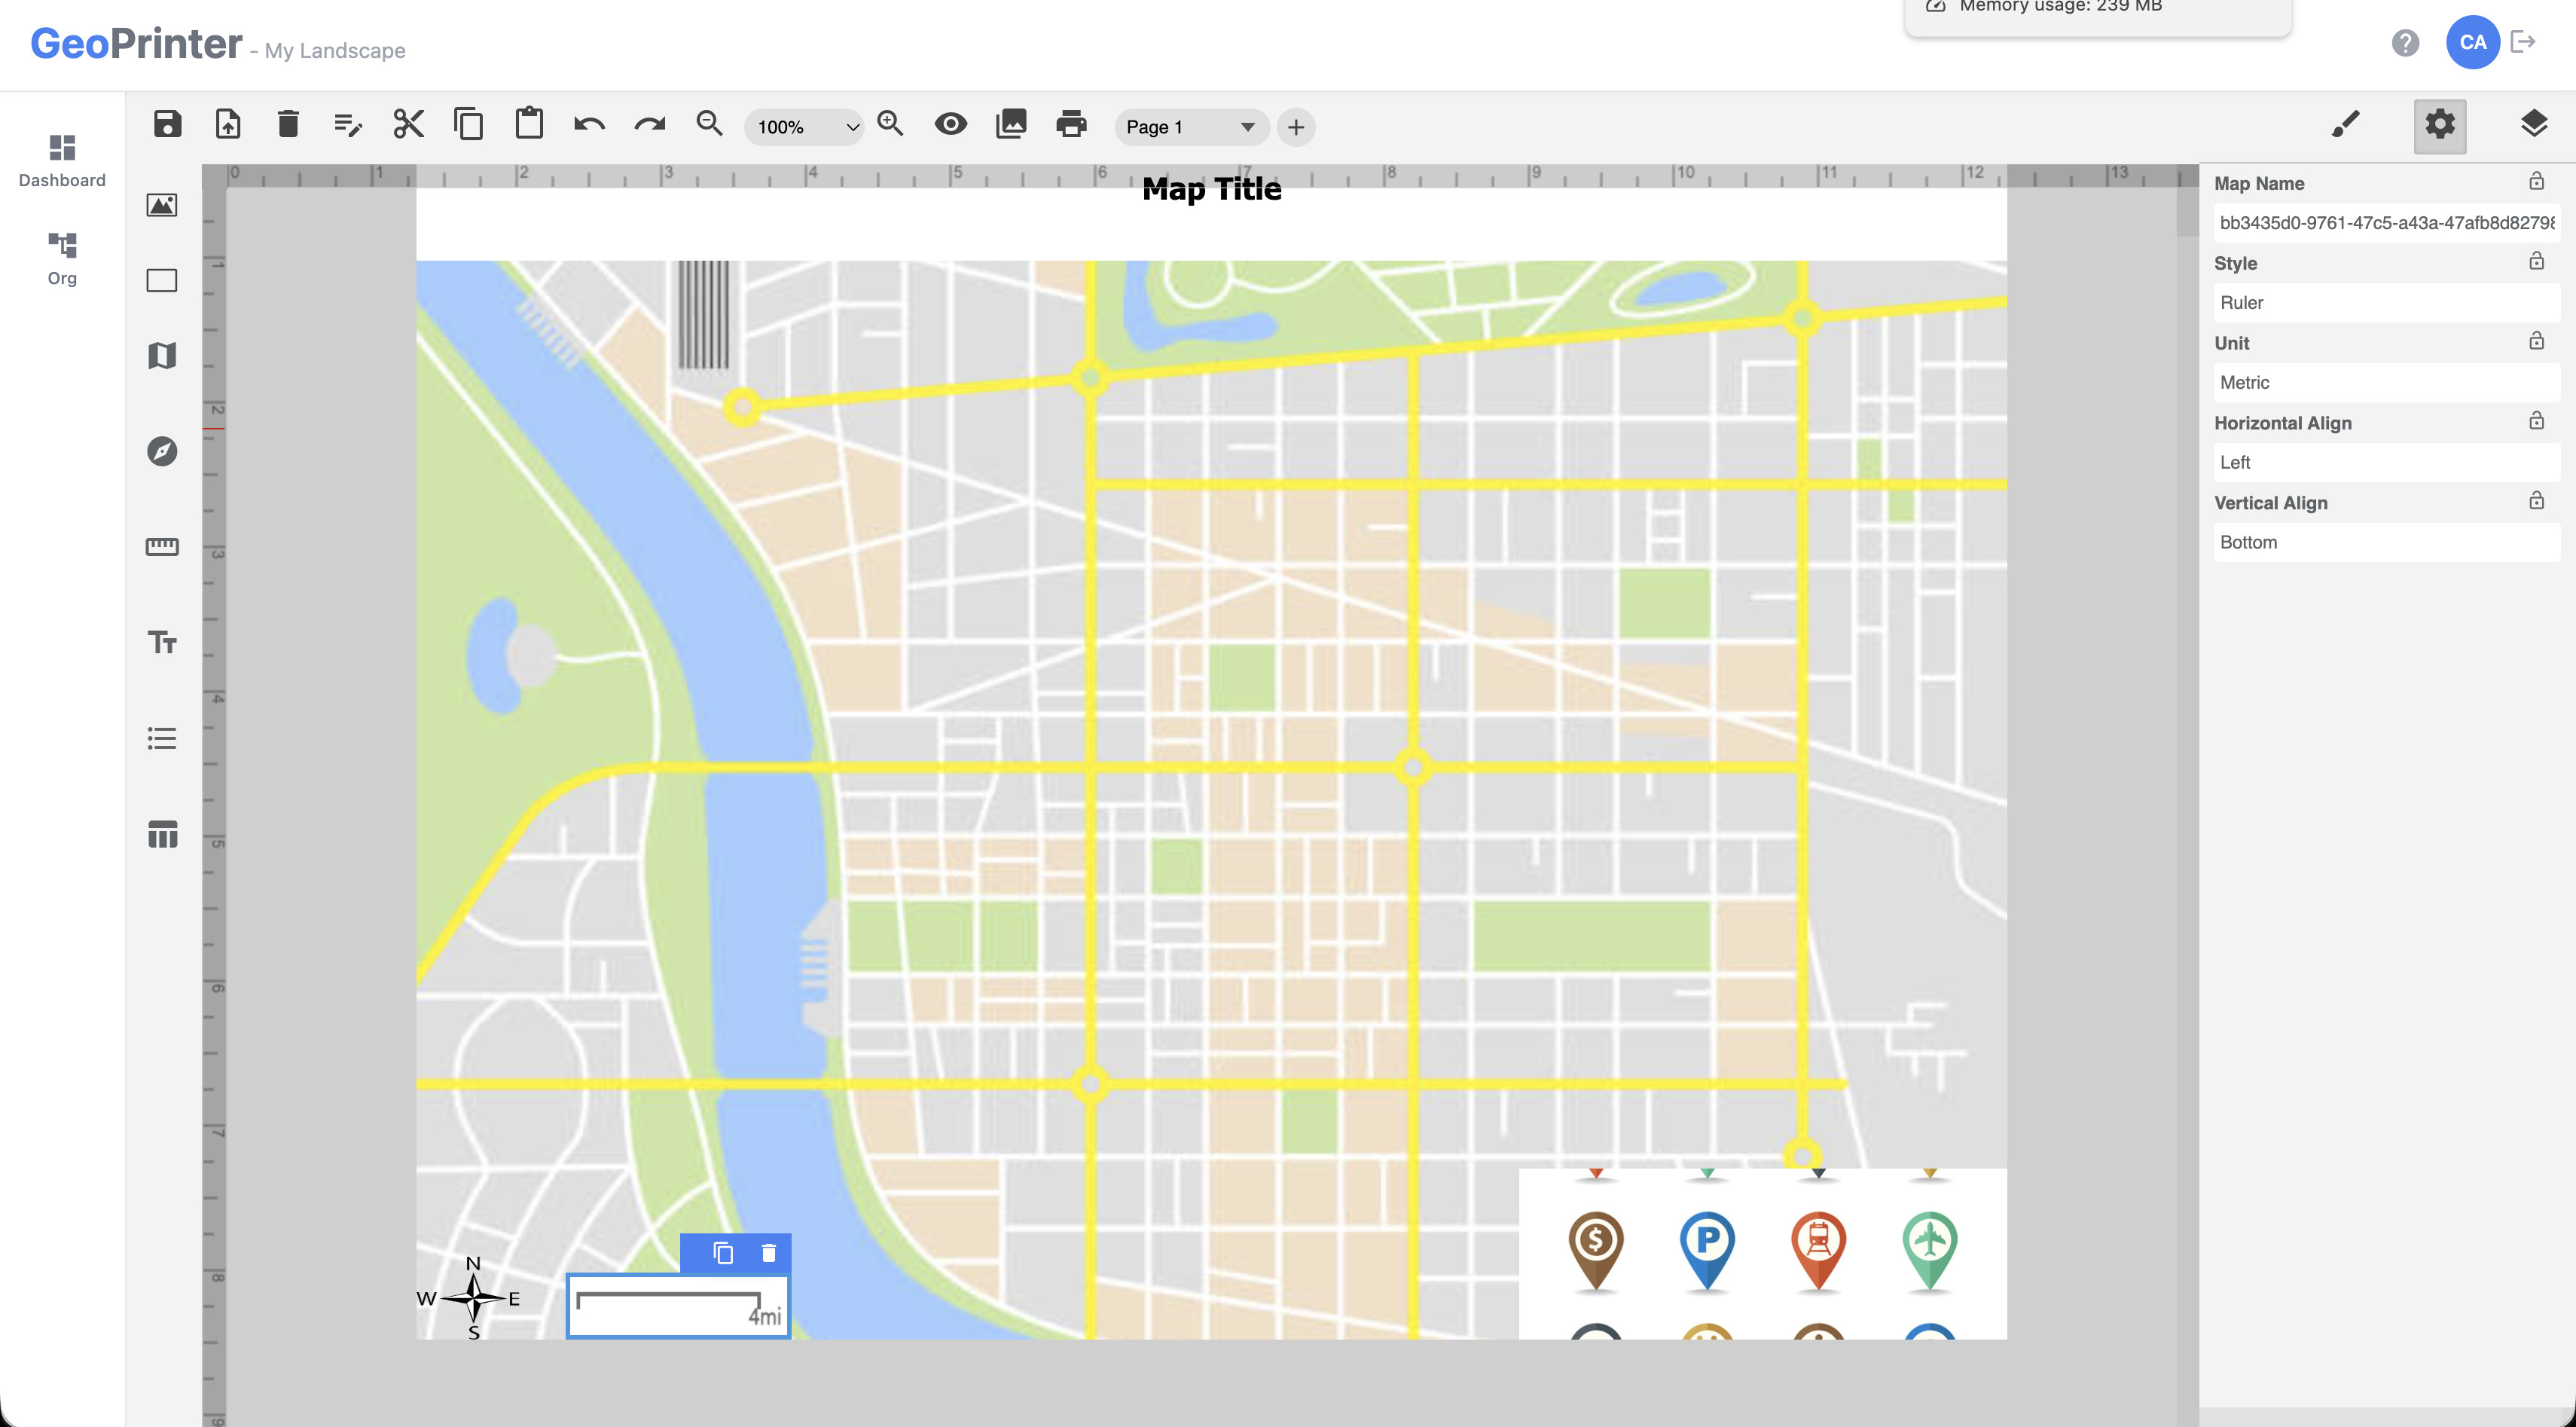Click the Map Name input field
2576x1427 pixels.
pyautogui.click(x=2386, y=223)
